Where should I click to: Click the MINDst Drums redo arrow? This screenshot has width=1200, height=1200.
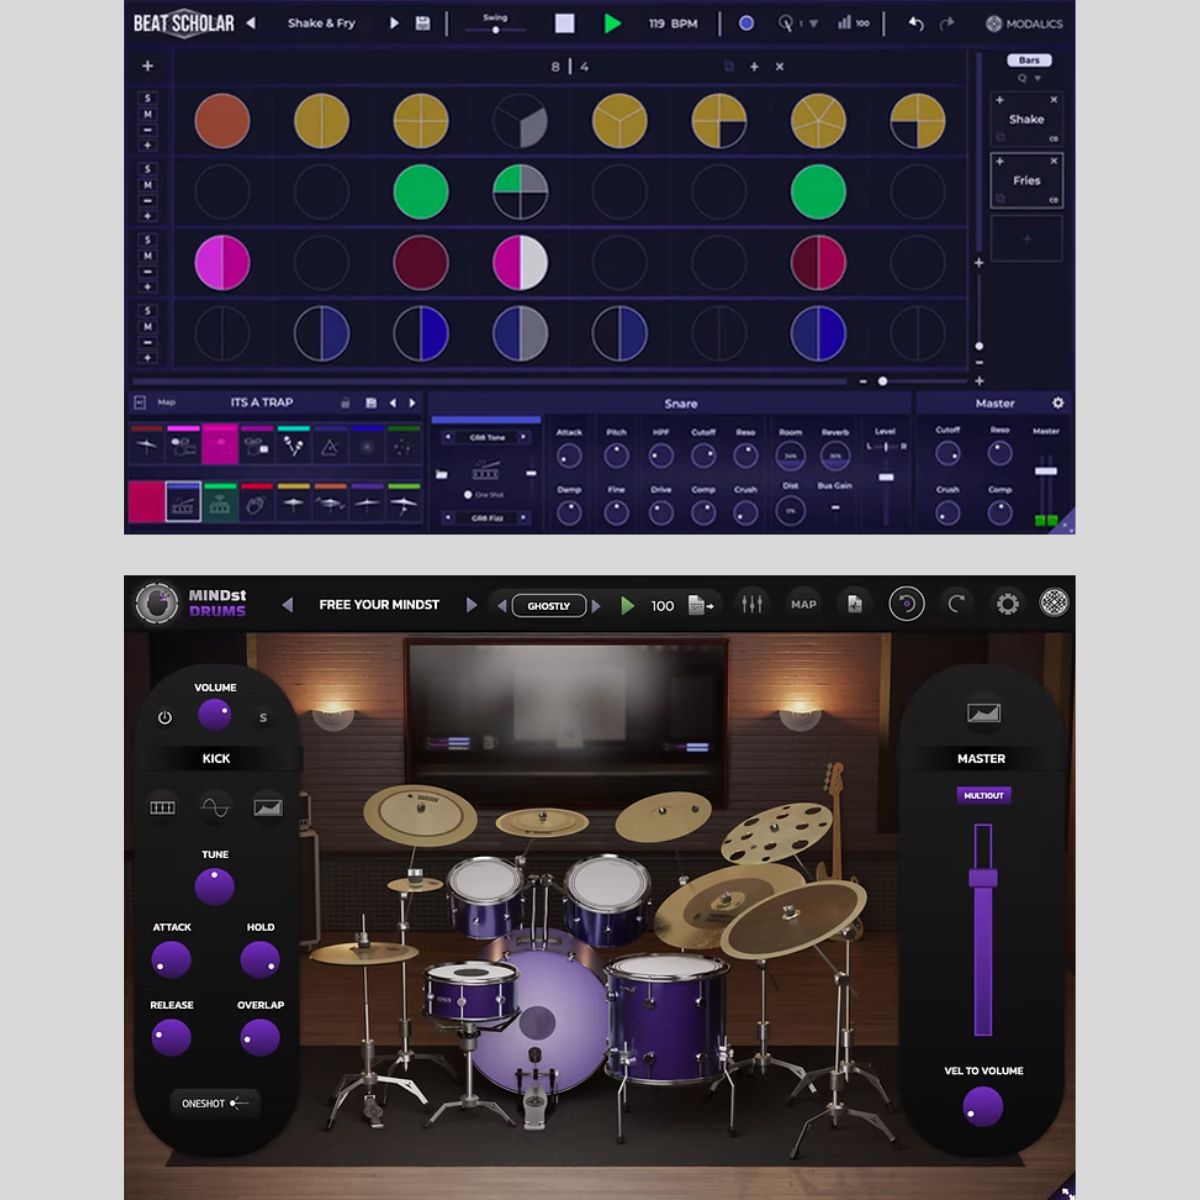click(x=956, y=604)
